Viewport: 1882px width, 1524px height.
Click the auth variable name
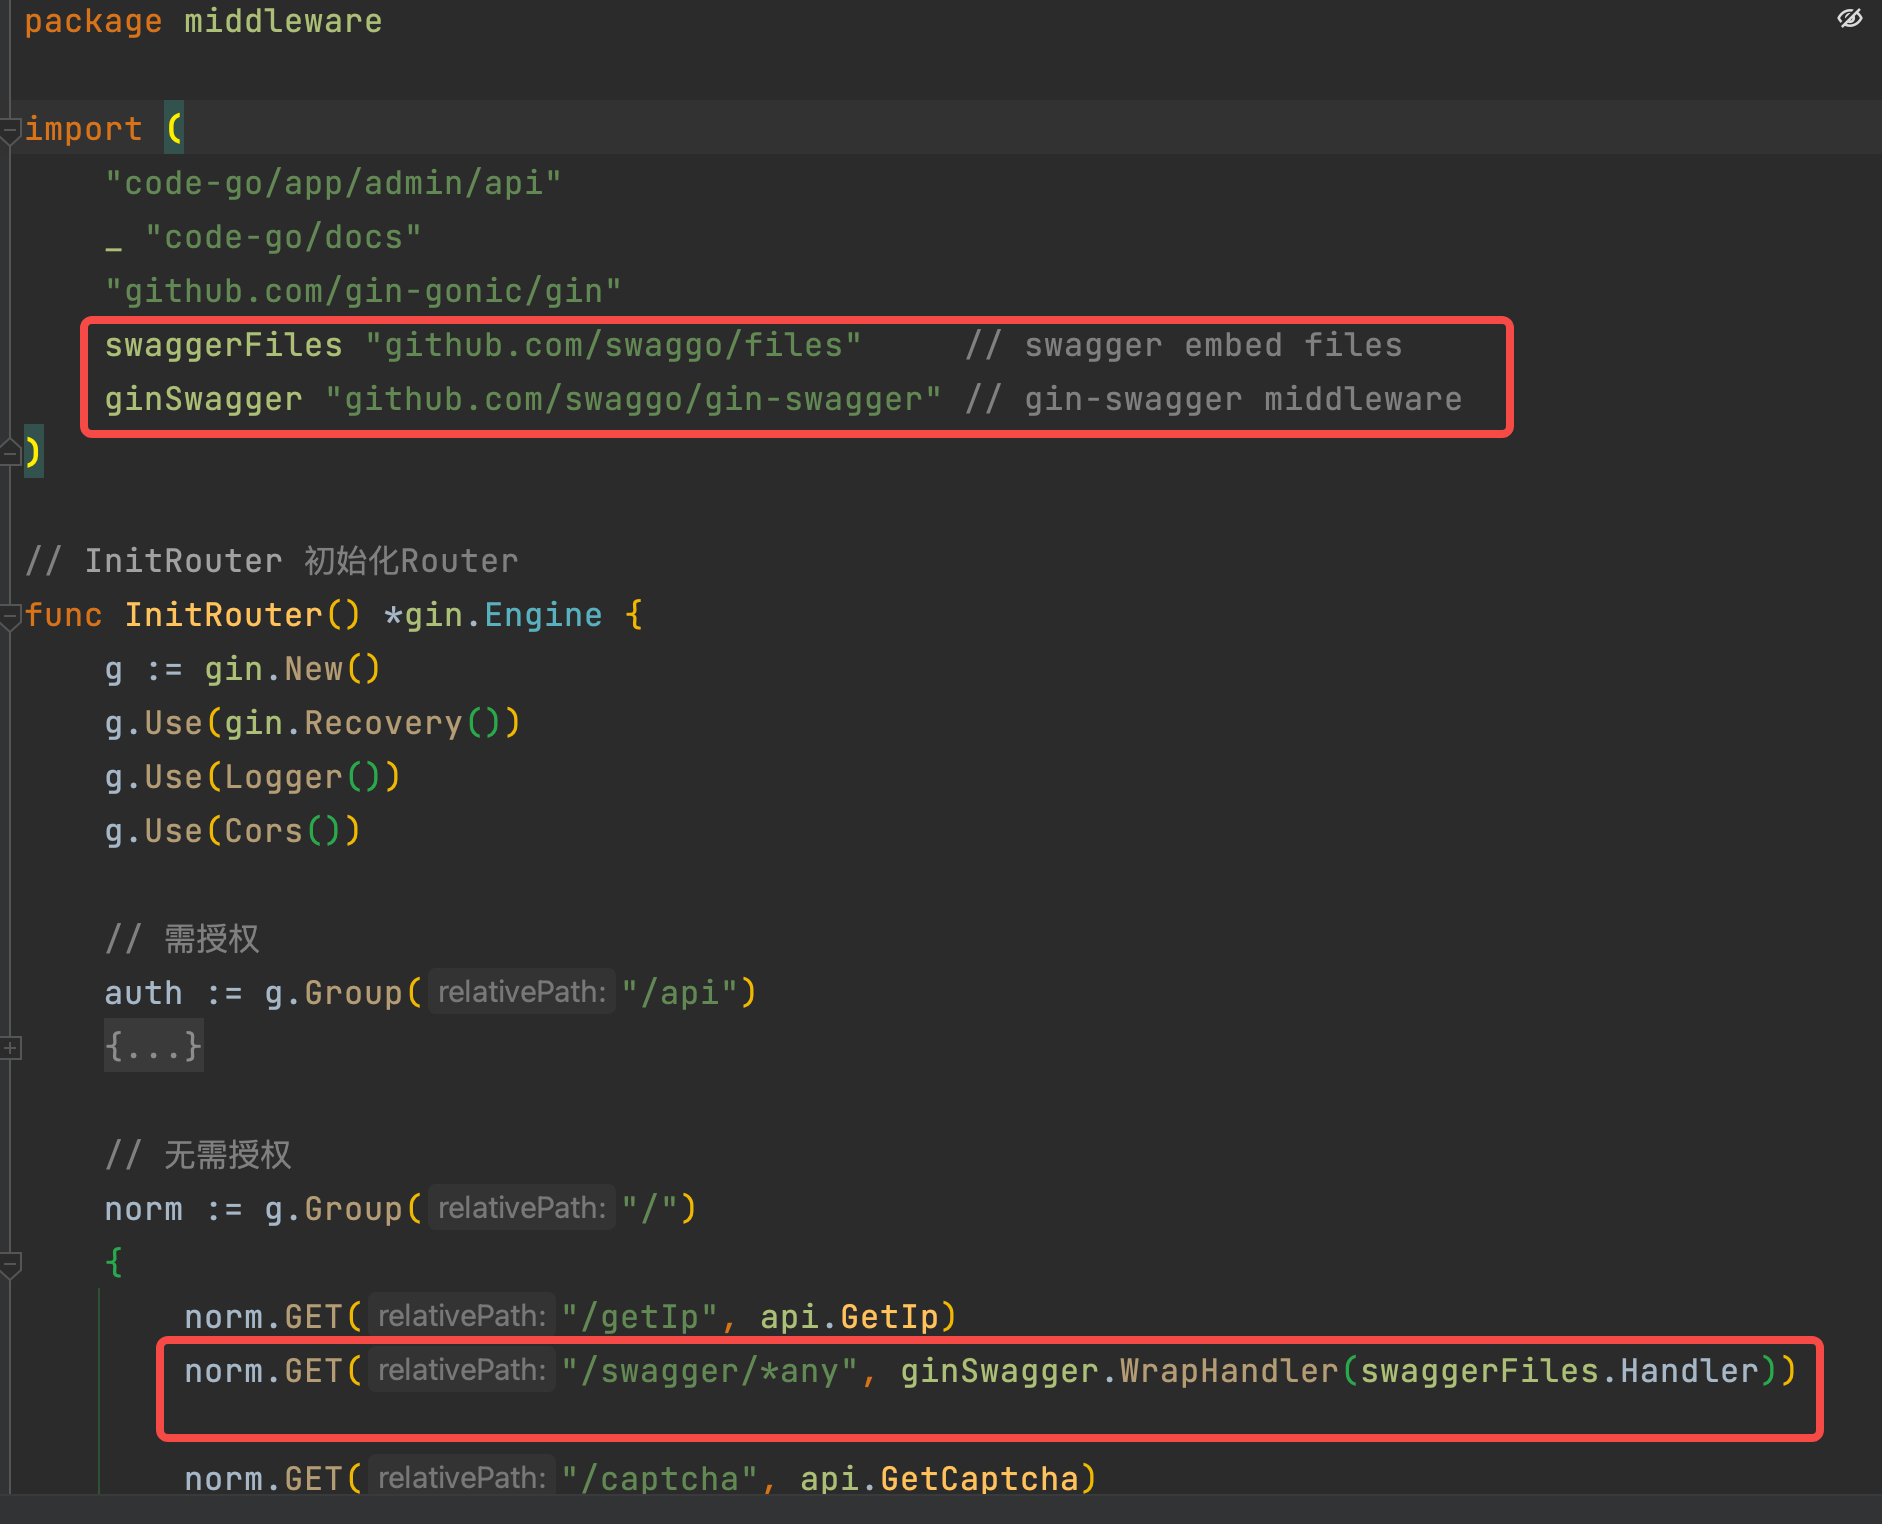[x=144, y=993]
